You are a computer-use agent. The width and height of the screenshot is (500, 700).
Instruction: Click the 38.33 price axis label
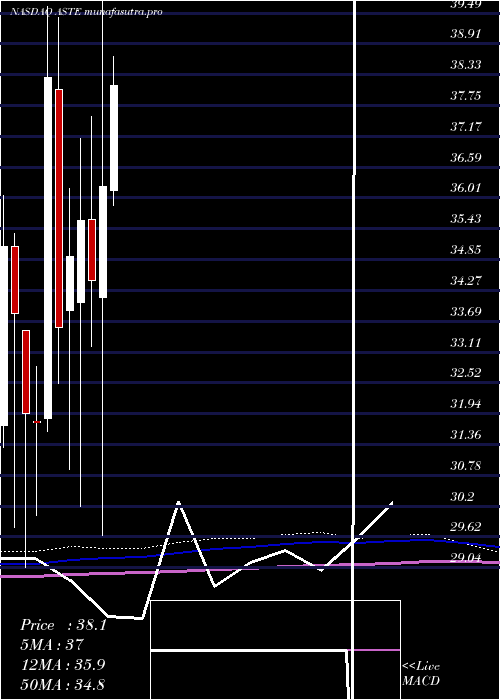pyautogui.click(x=466, y=65)
